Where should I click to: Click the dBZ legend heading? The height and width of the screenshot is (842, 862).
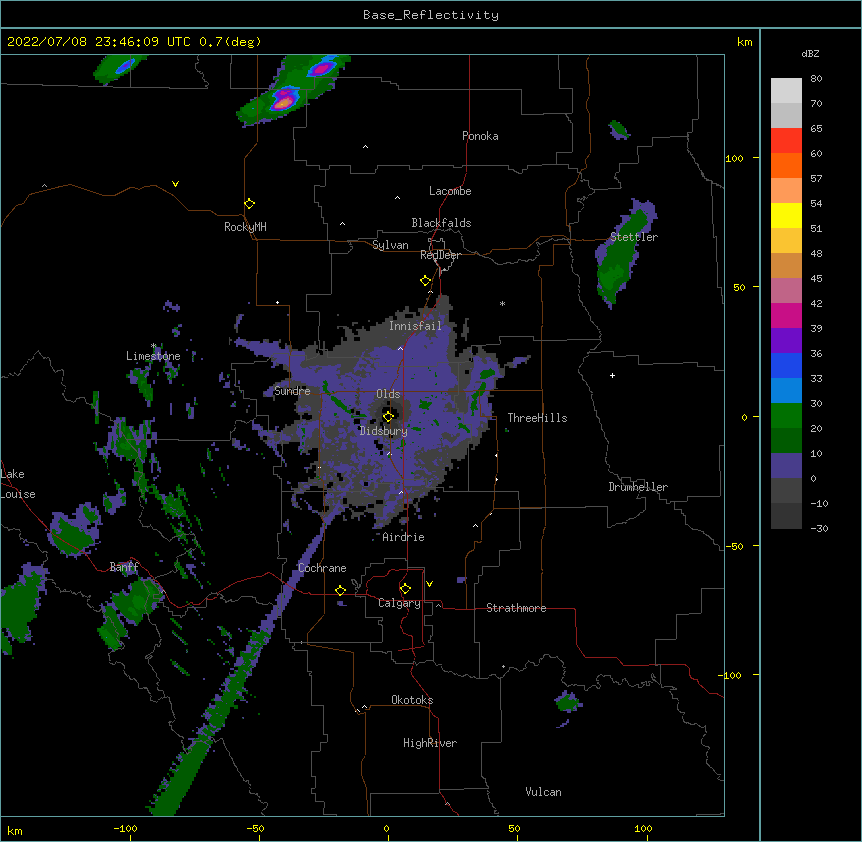(810, 53)
